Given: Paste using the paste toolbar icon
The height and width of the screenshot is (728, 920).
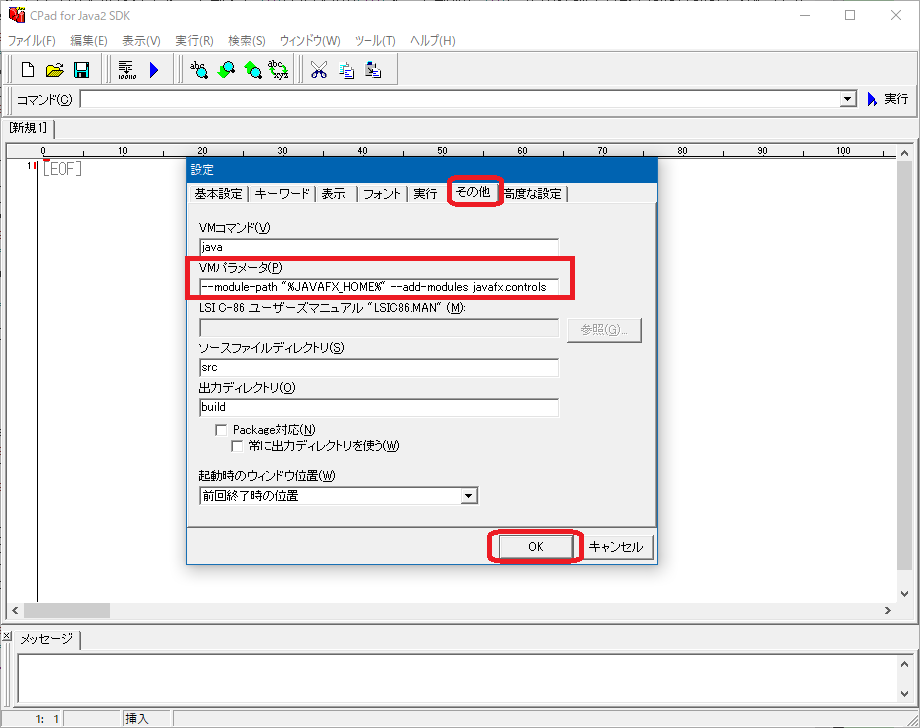Looking at the screenshot, I should pos(373,70).
